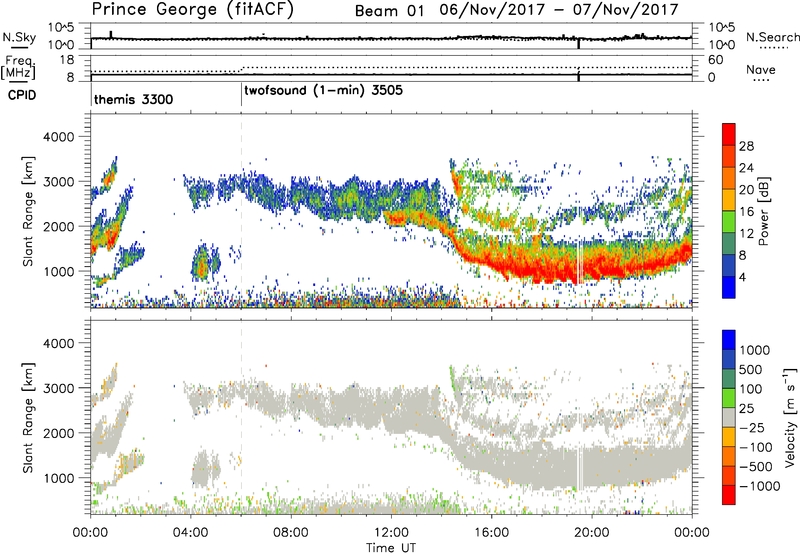Select the "-500" value on the Velocity colorbar

coord(756,467)
